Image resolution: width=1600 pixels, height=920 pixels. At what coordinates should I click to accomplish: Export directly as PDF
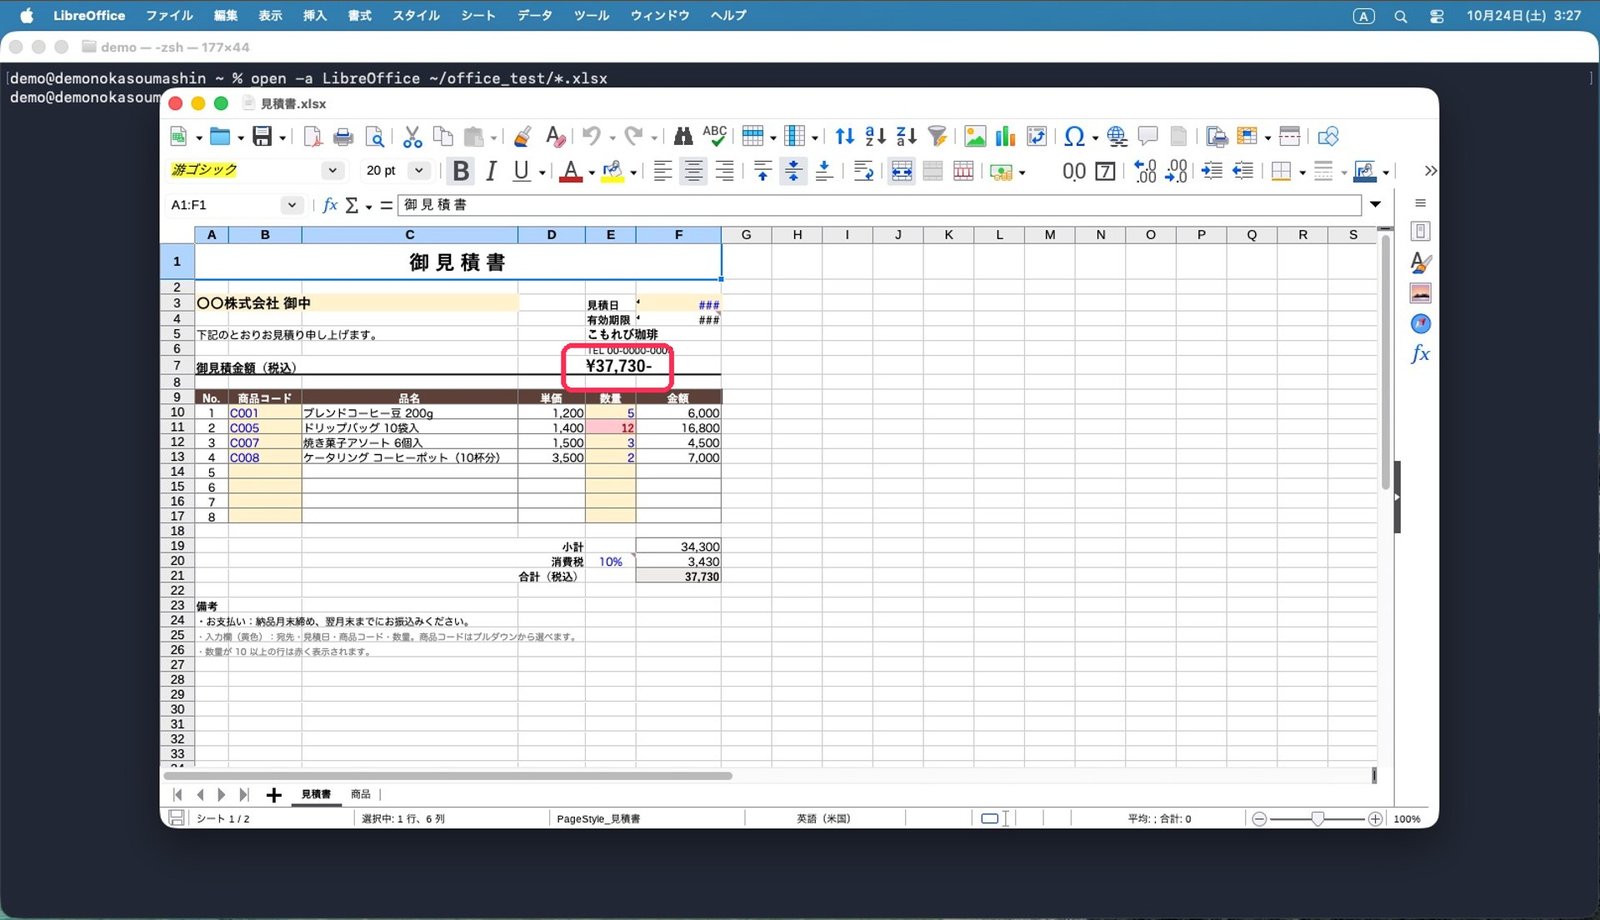313,137
